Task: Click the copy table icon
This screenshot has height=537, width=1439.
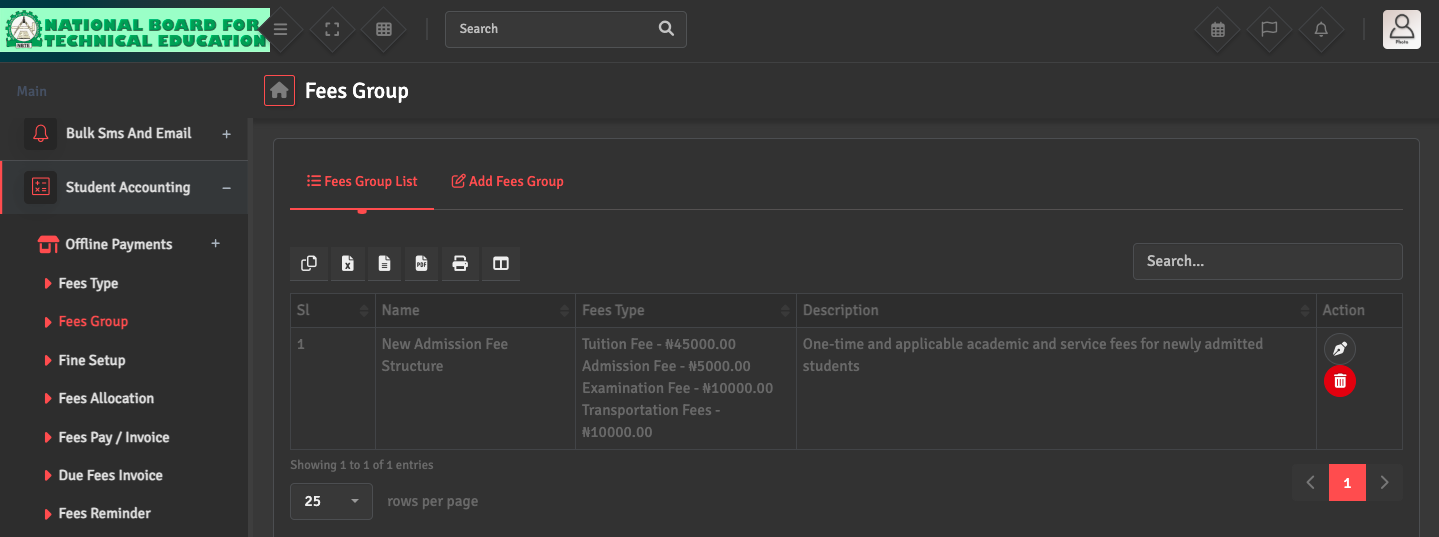Action: (309, 263)
